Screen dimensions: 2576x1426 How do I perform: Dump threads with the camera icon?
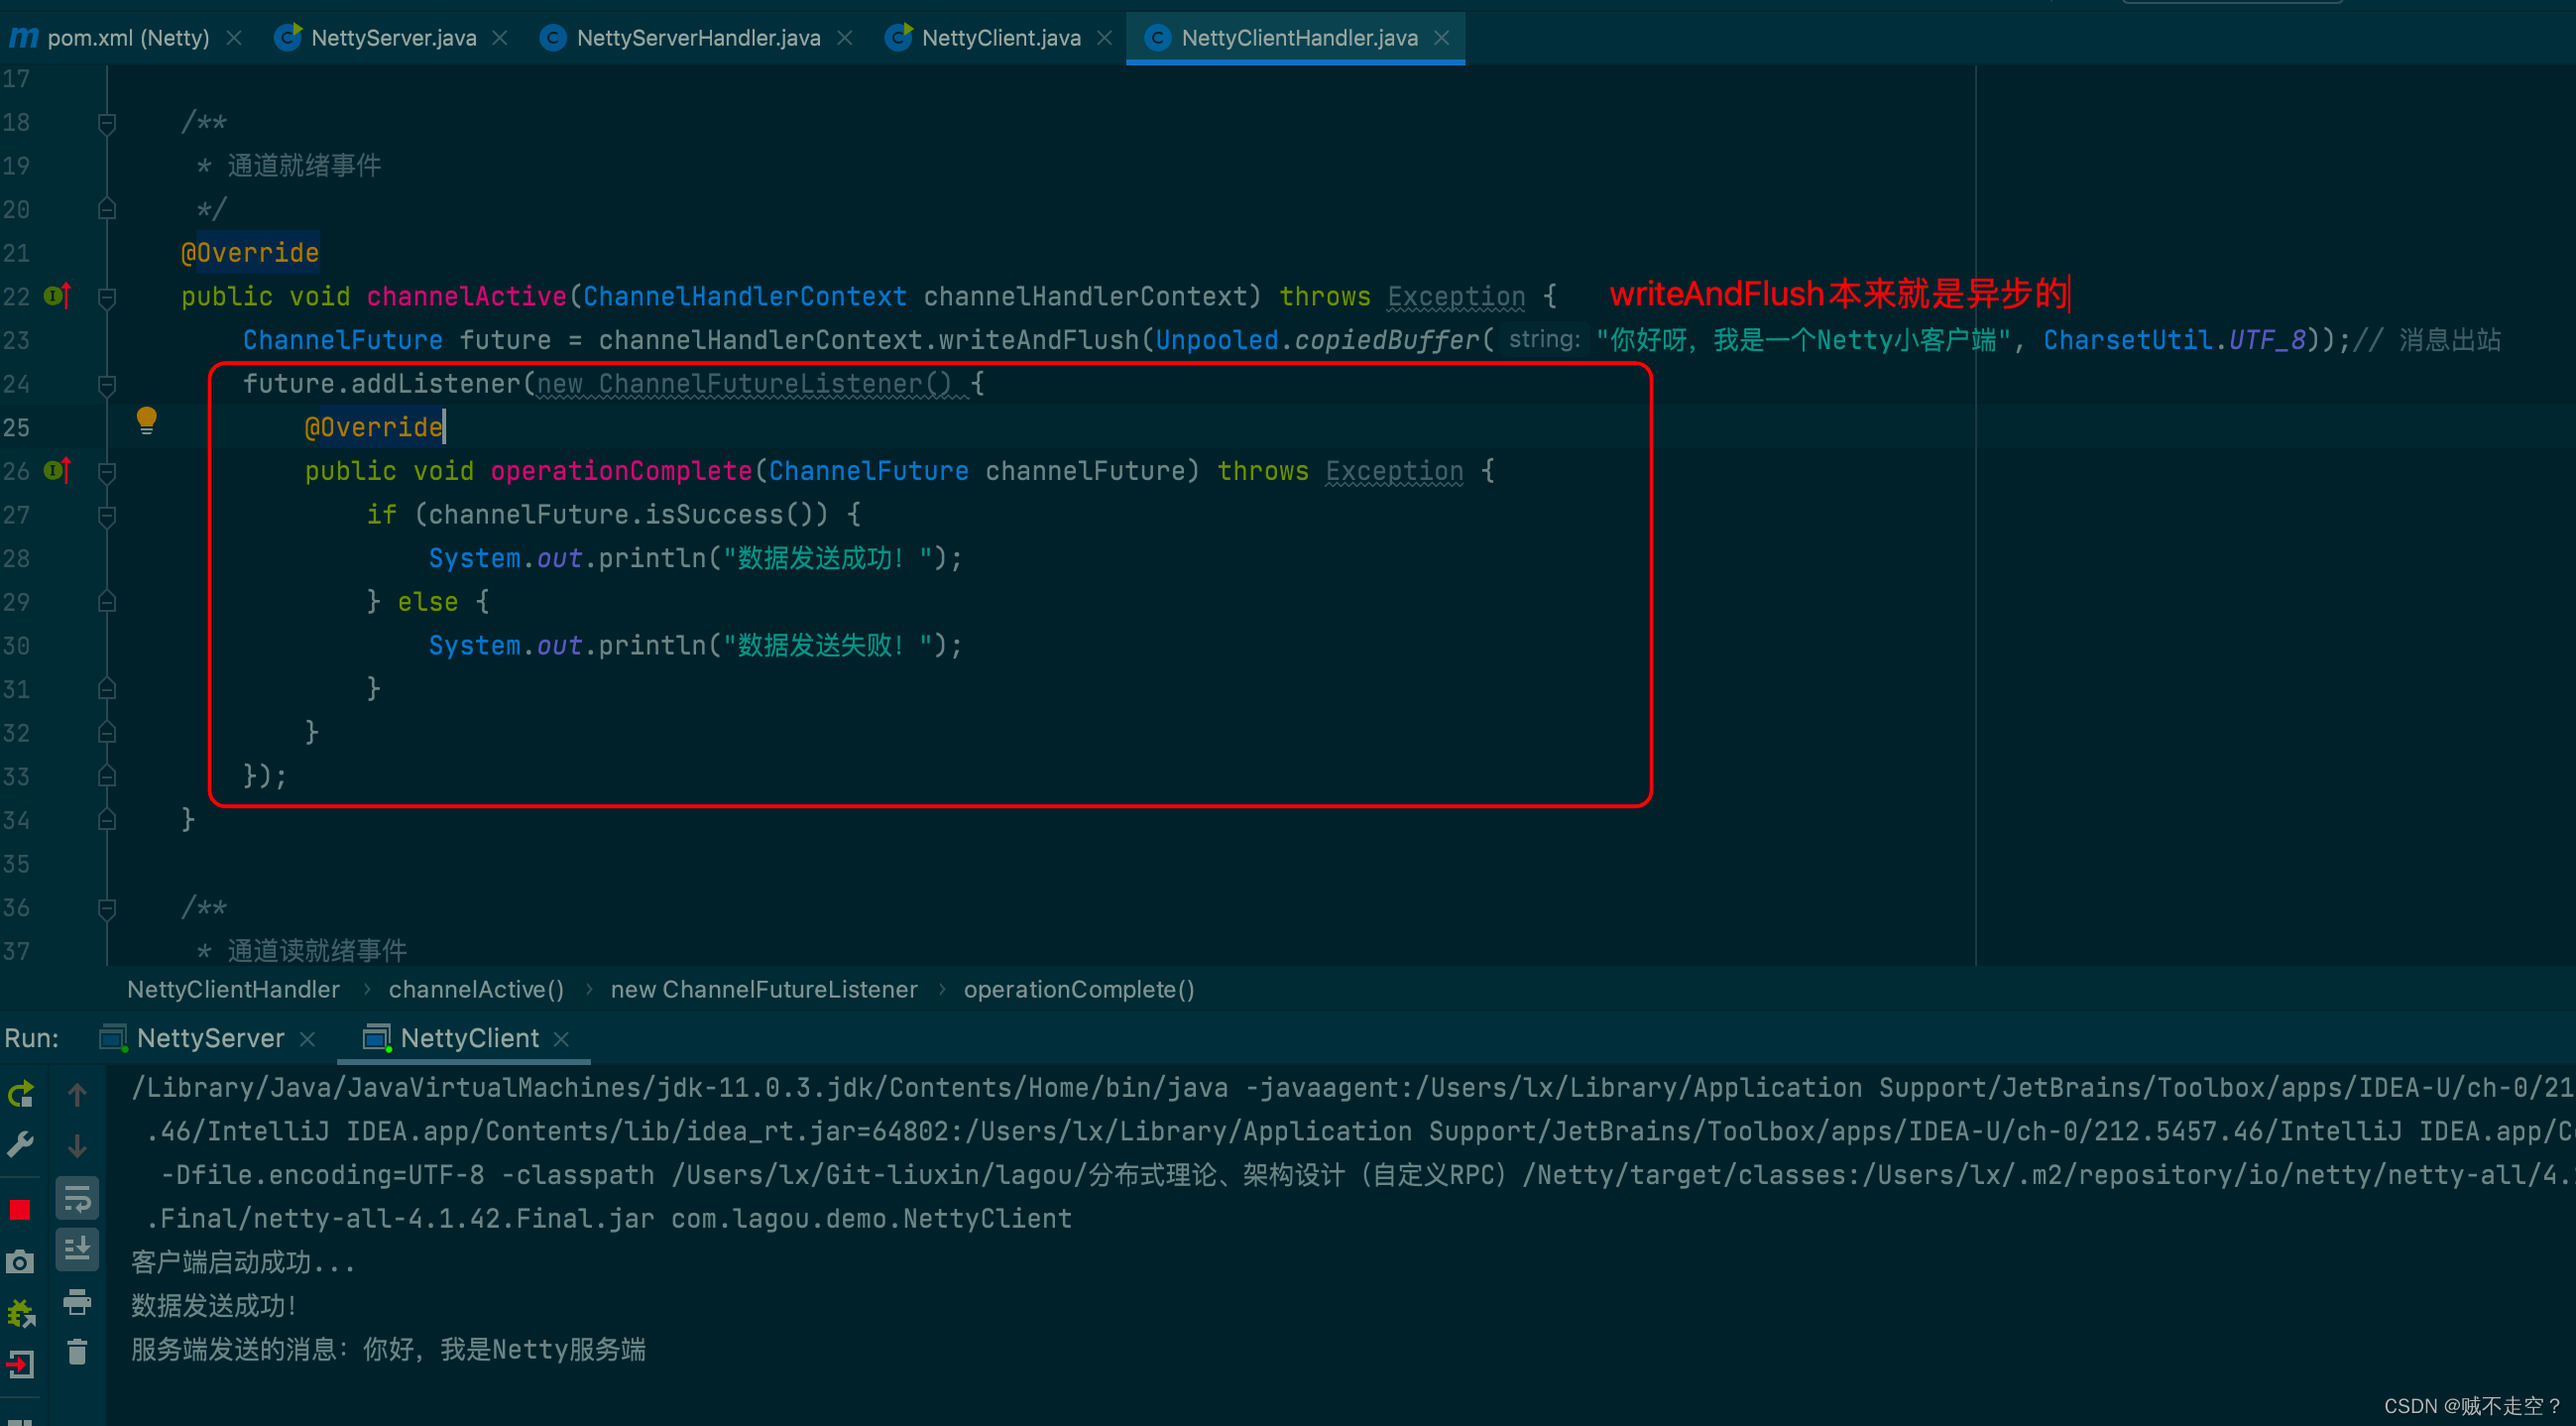tap(20, 1262)
